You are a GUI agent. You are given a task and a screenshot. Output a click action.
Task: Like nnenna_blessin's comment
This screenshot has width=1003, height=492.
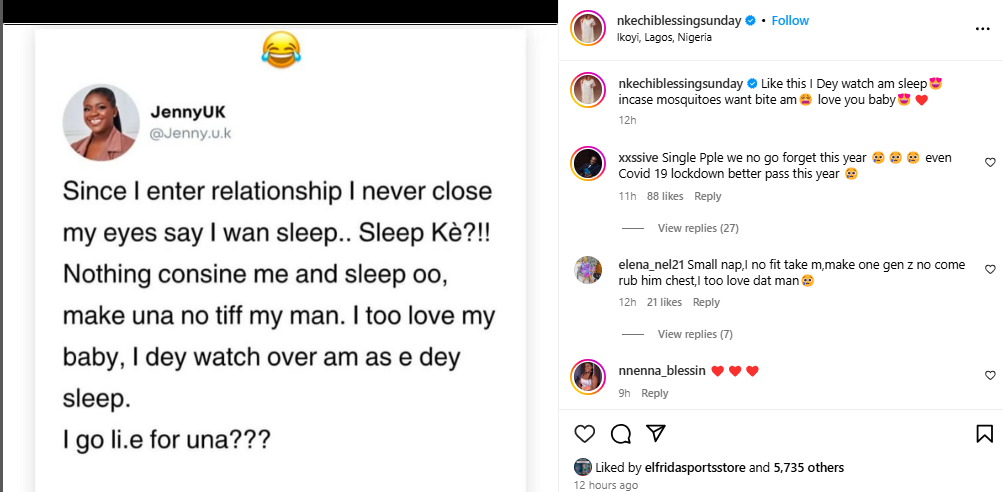click(990, 375)
